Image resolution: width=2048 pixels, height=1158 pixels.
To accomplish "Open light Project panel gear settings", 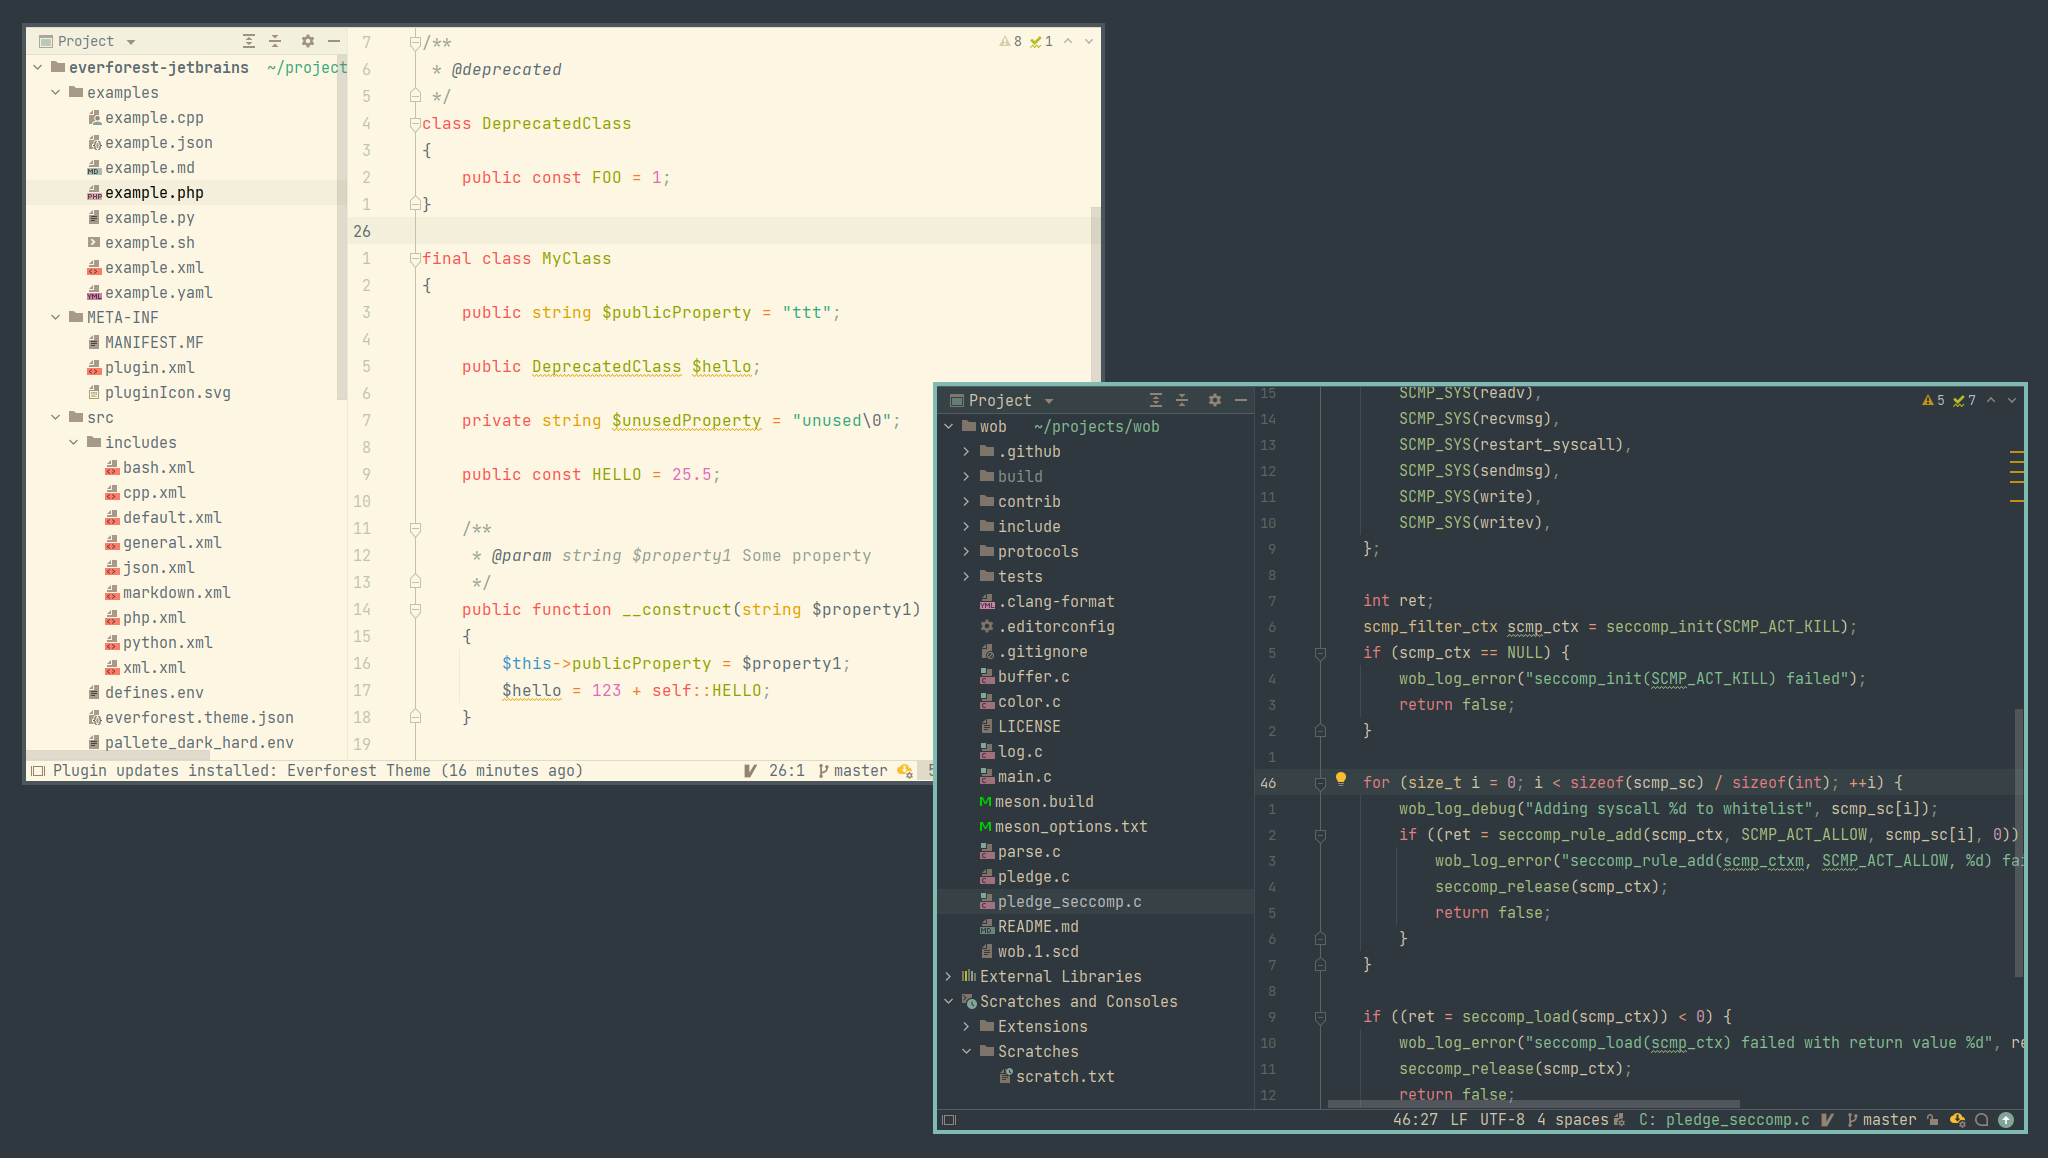I will pos(307,41).
